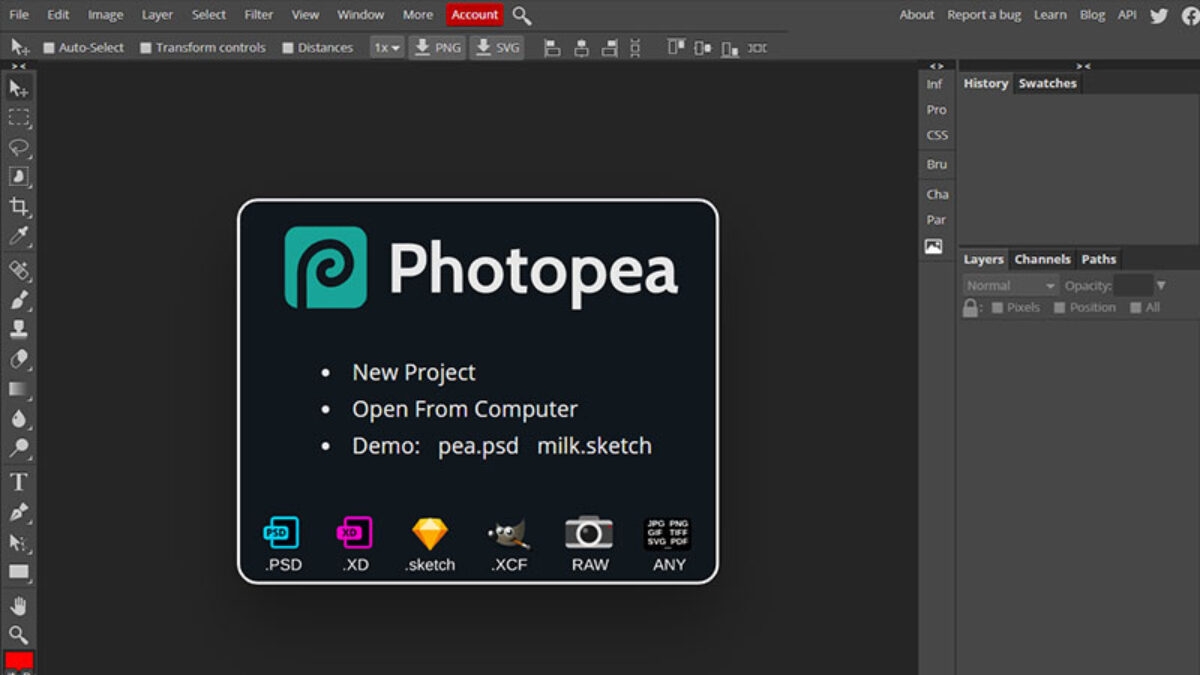Click the .XCF GIMP format icon
Image resolution: width=1200 pixels, height=675 pixels.
tap(509, 534)
